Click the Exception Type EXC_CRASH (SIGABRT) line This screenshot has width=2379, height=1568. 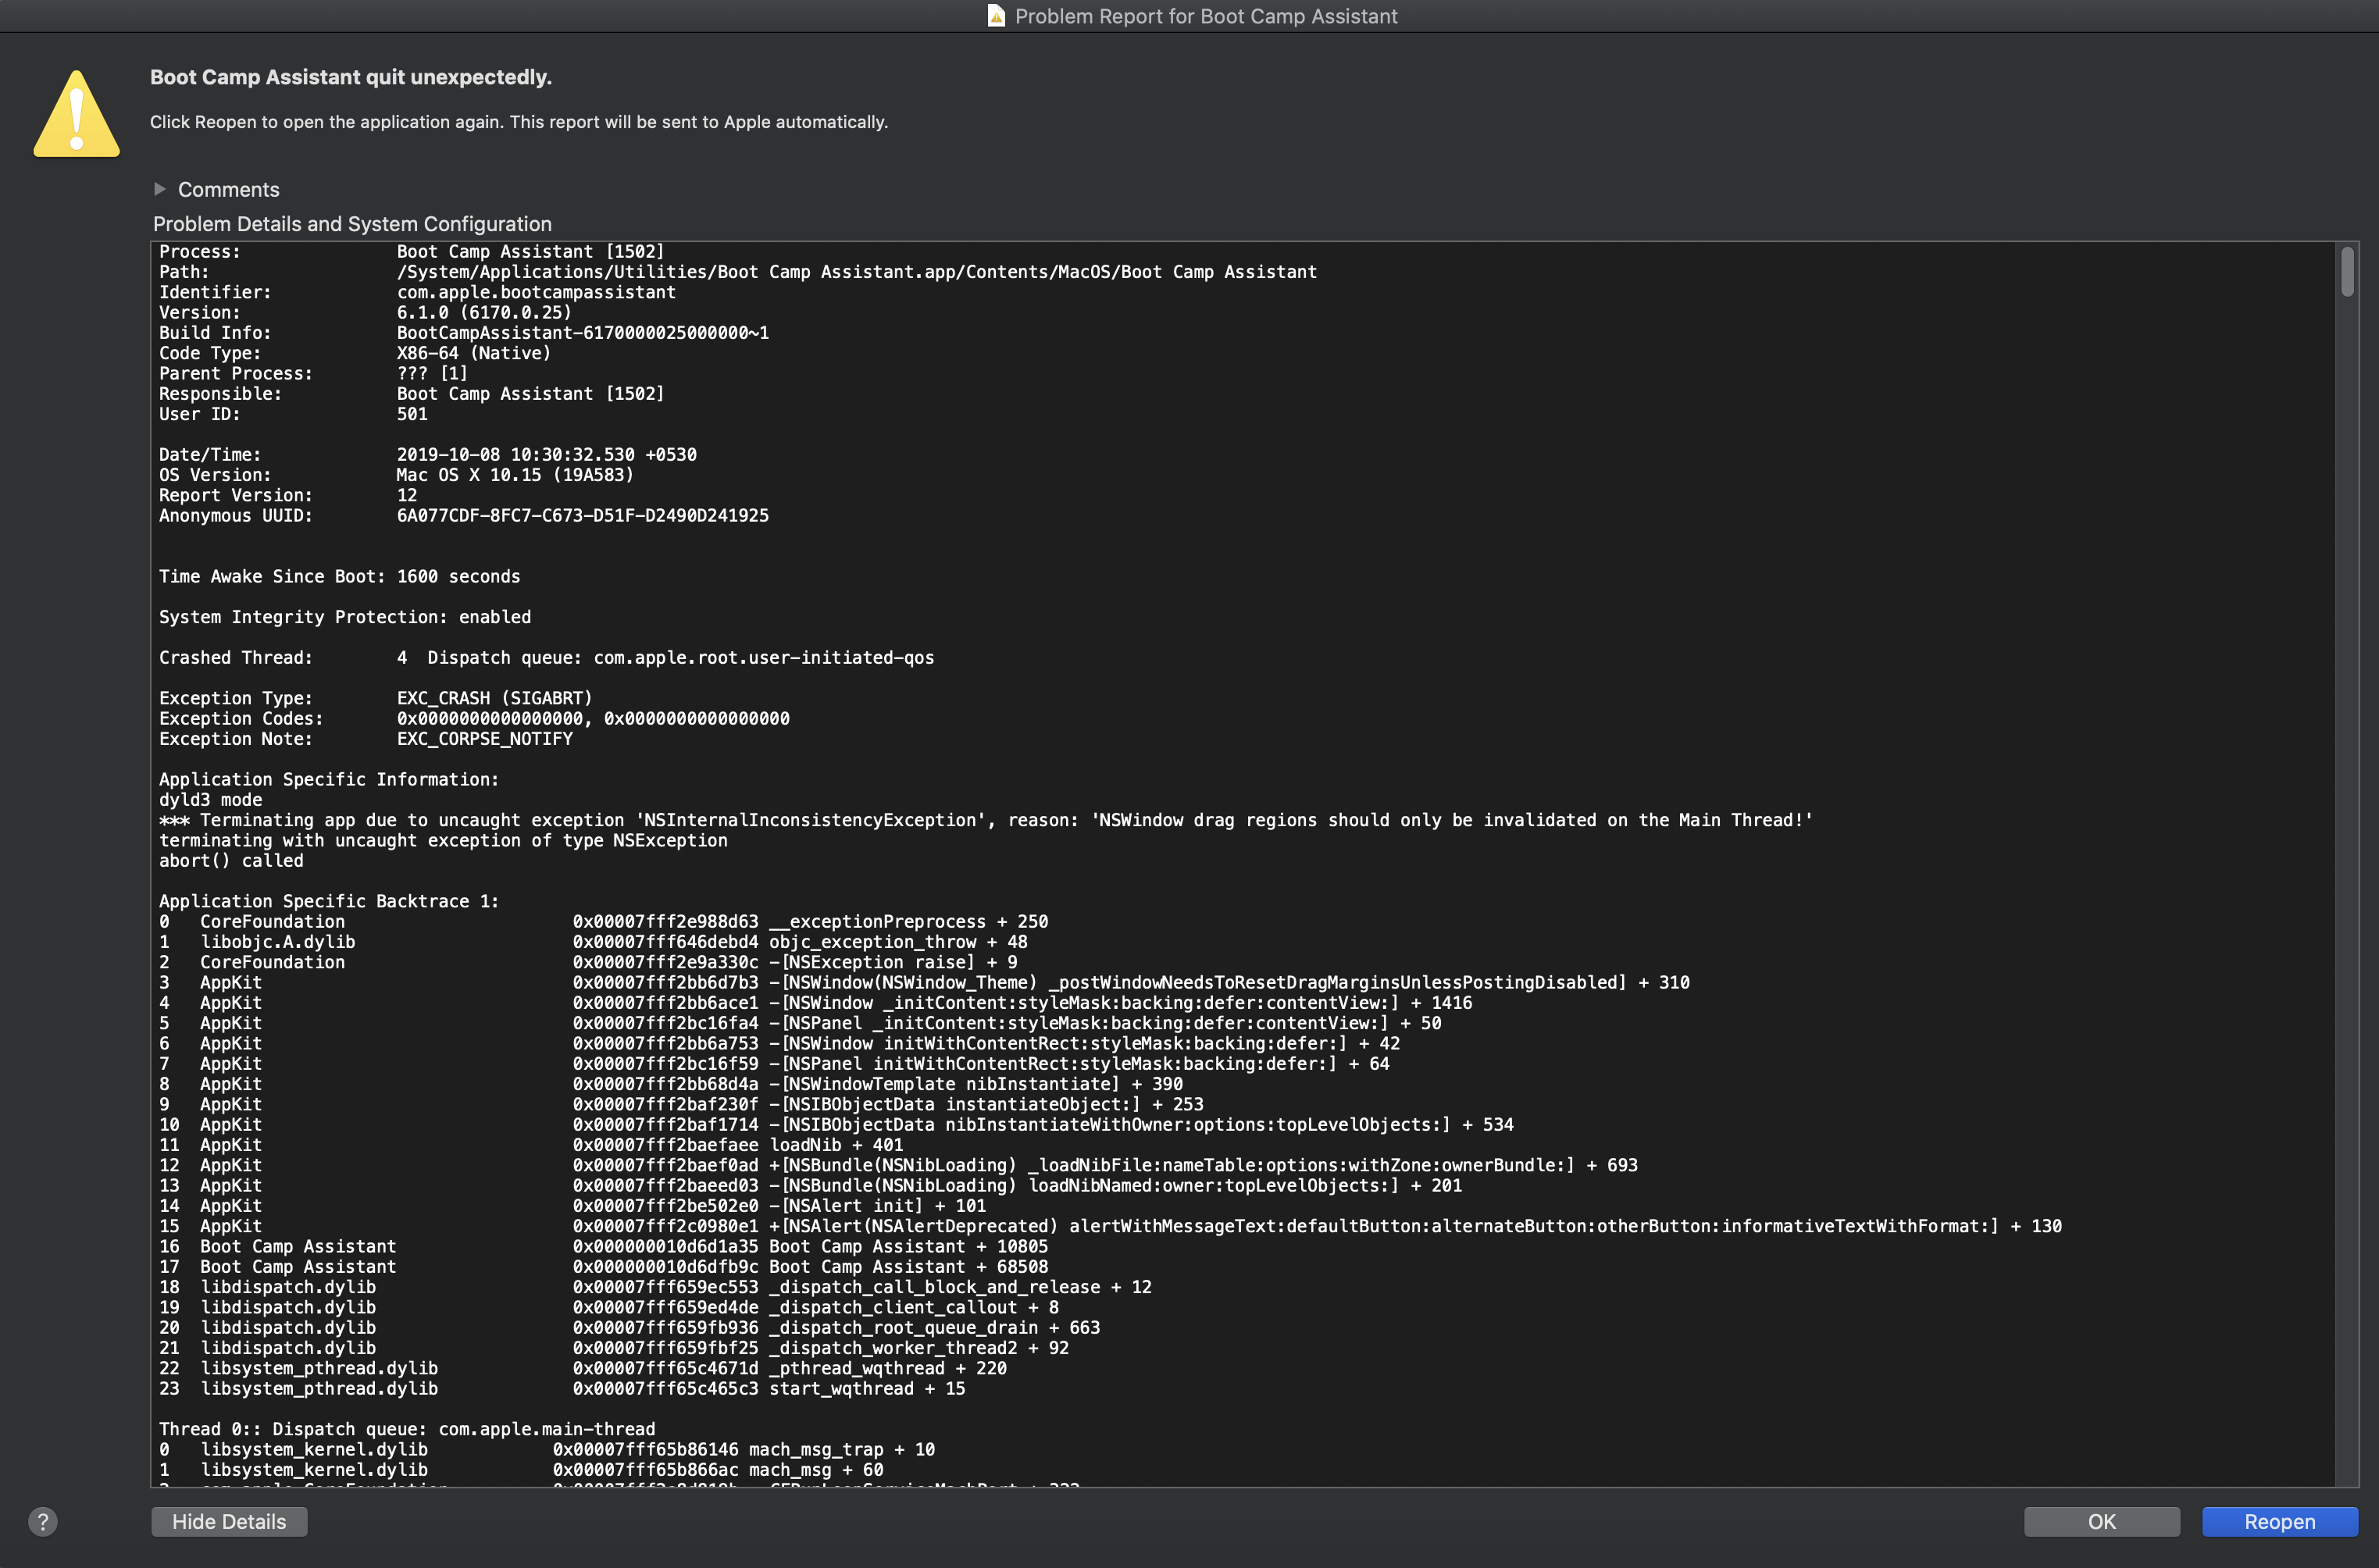point(494,698)
